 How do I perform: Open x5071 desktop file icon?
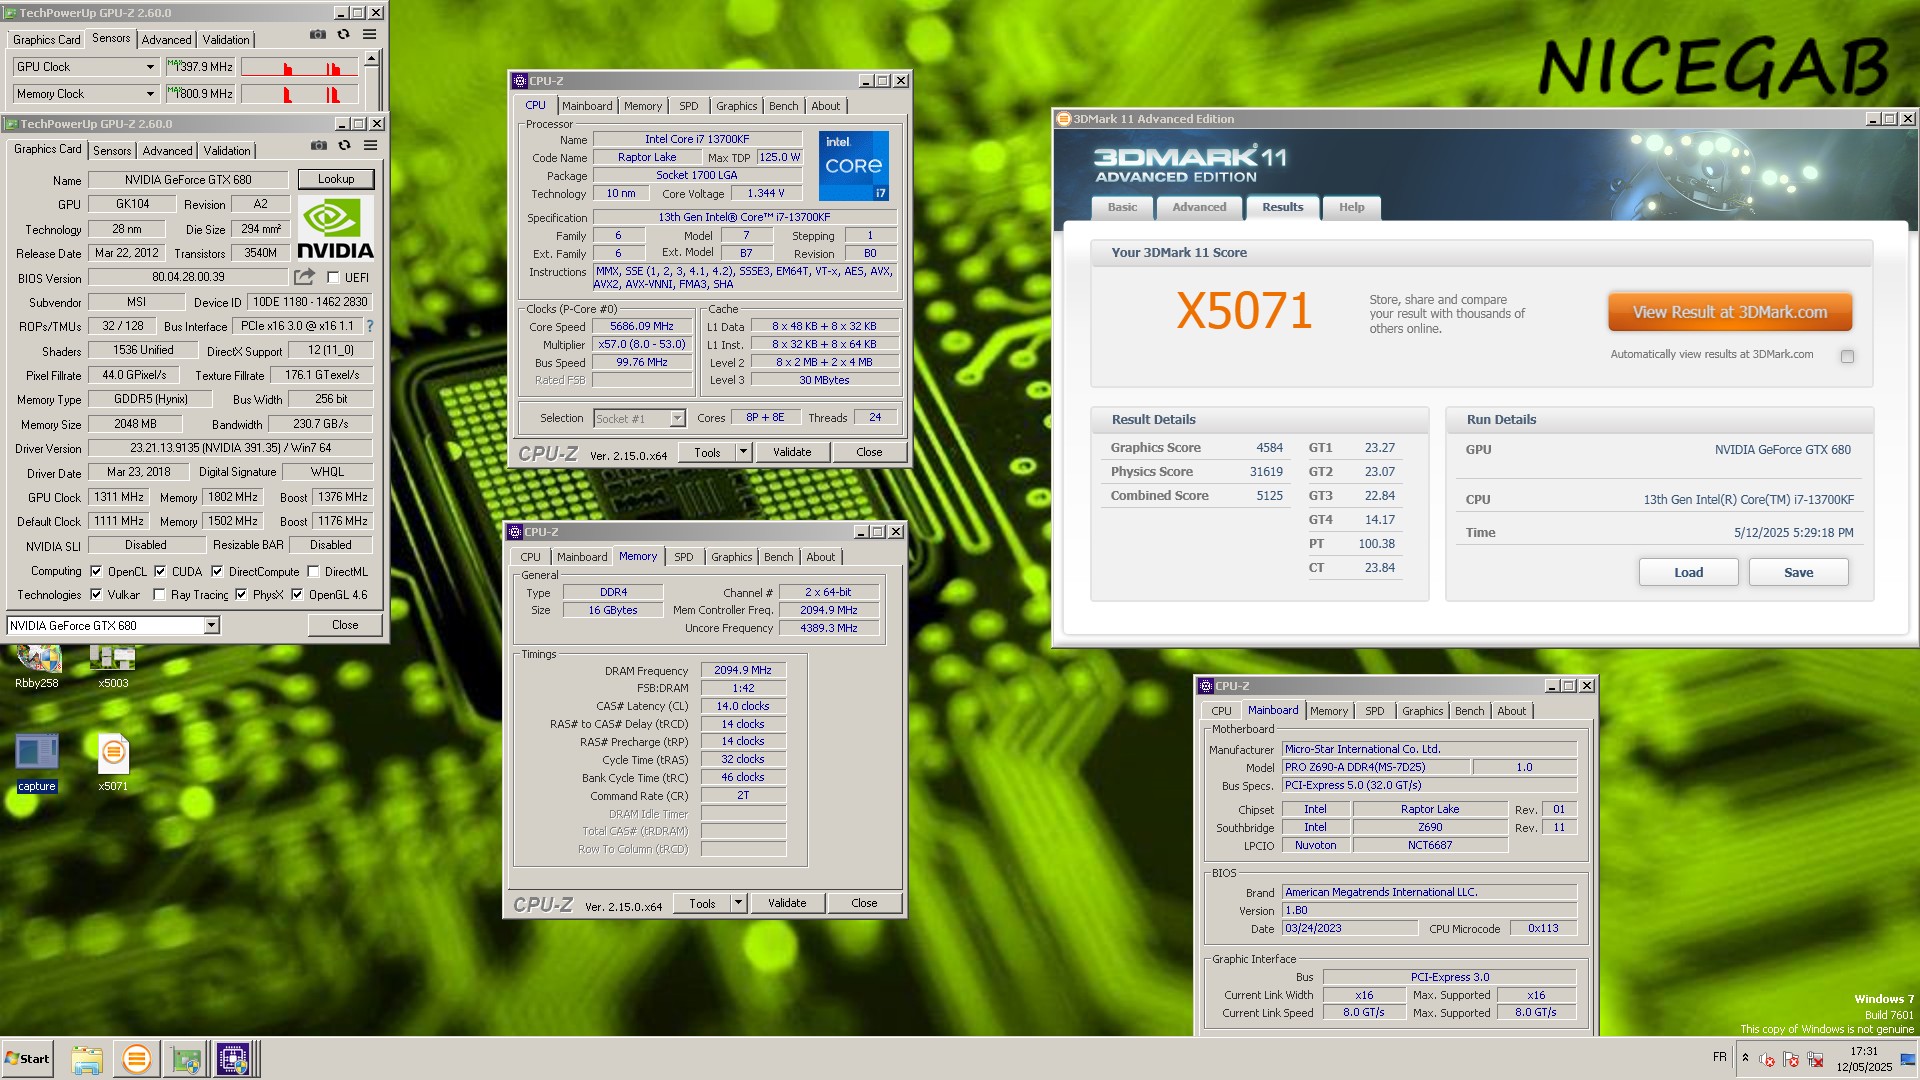click(113, 763)
